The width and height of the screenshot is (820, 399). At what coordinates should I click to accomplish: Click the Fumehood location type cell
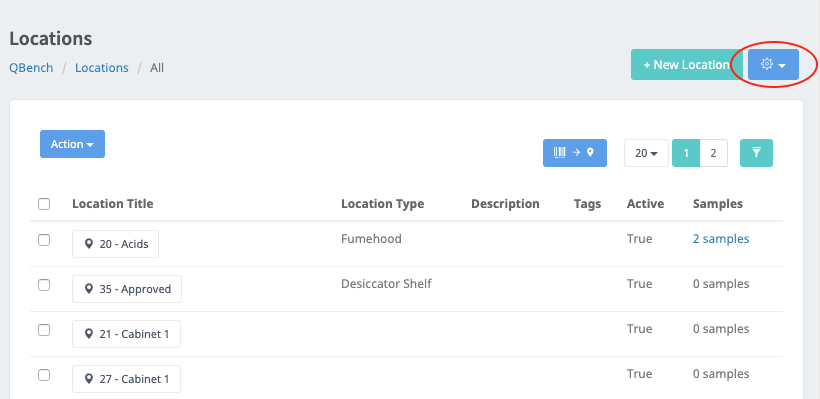coord(371,239)
